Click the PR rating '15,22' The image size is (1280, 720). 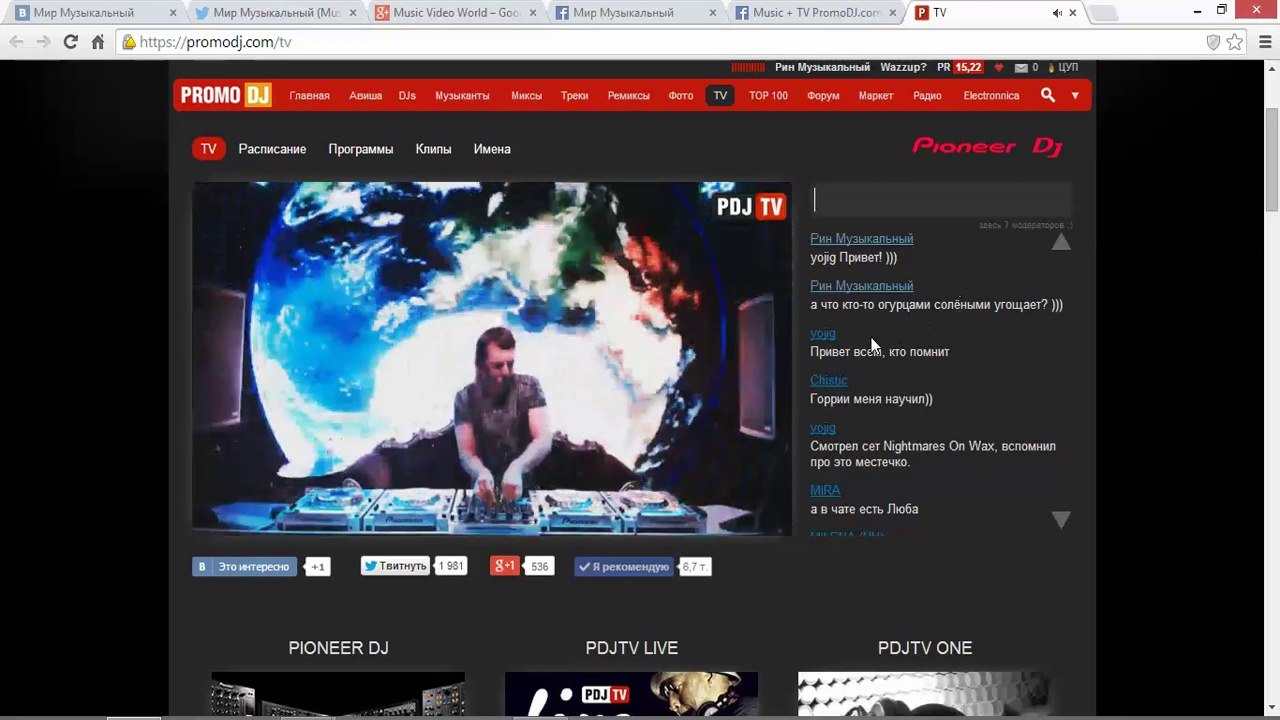pos(968,68)
